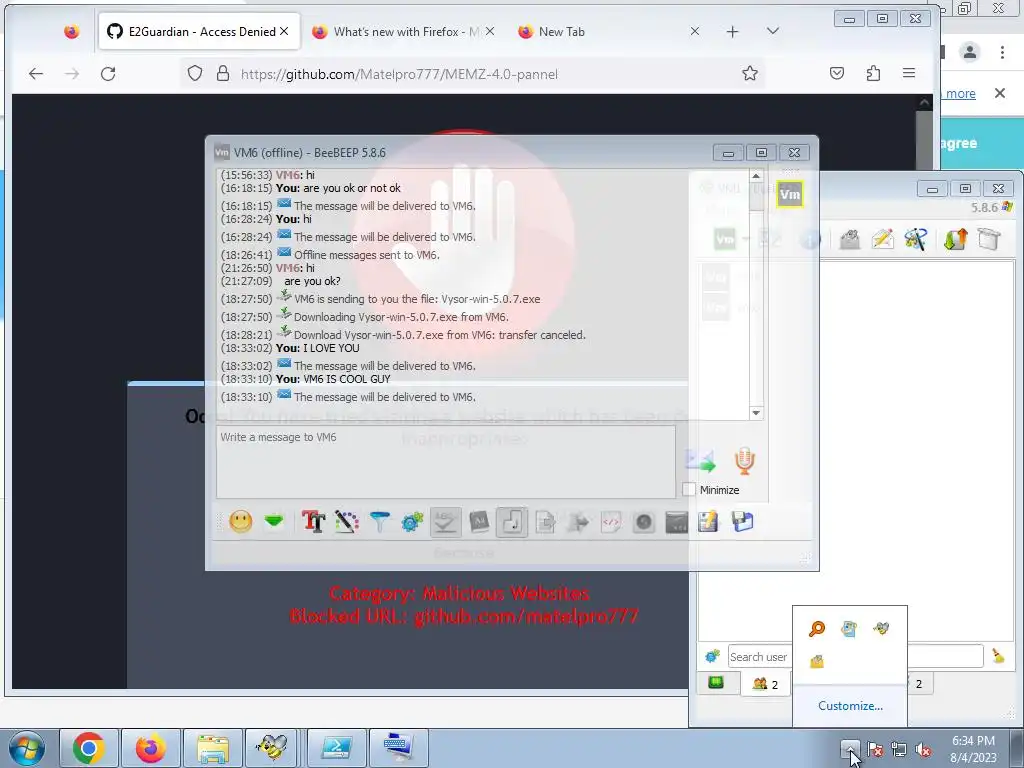Click the BeeBEEP bee taskbar icon

pos(272,748)
